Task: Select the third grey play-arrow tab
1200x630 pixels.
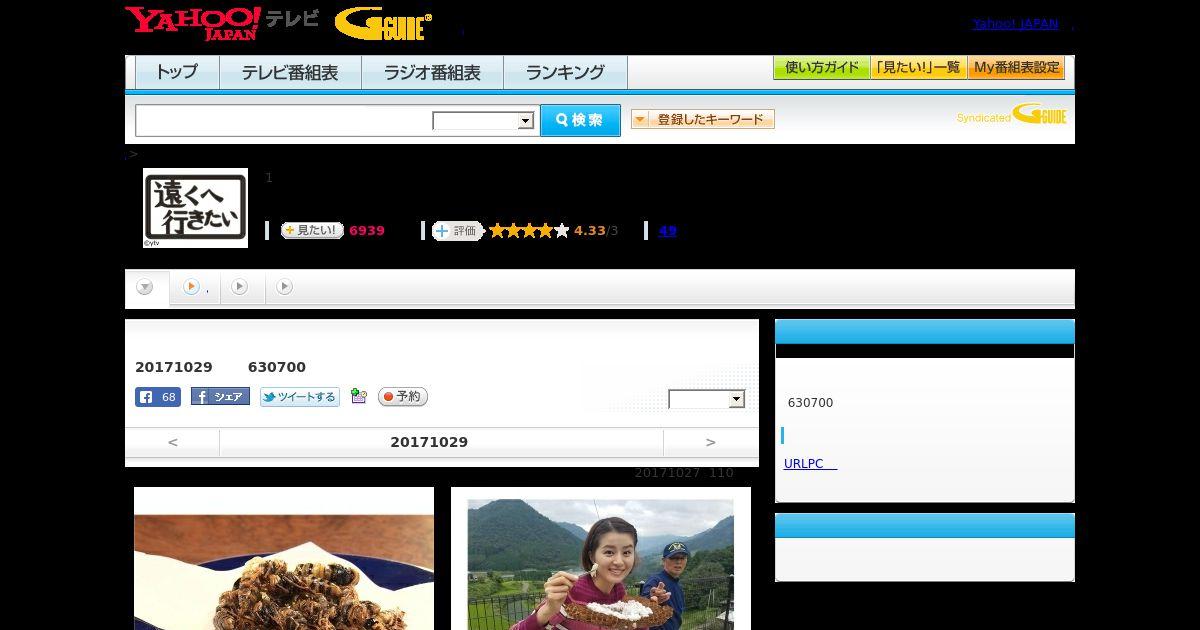Action: click(239, 287)
